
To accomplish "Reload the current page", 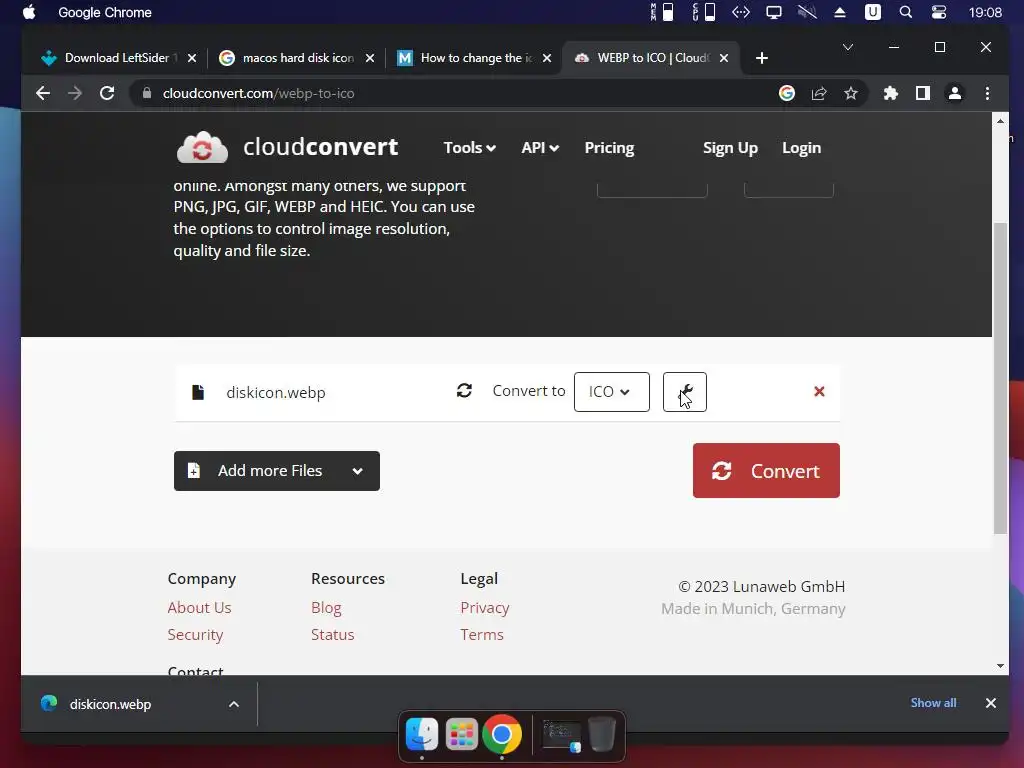I will (x=107, y=93).
